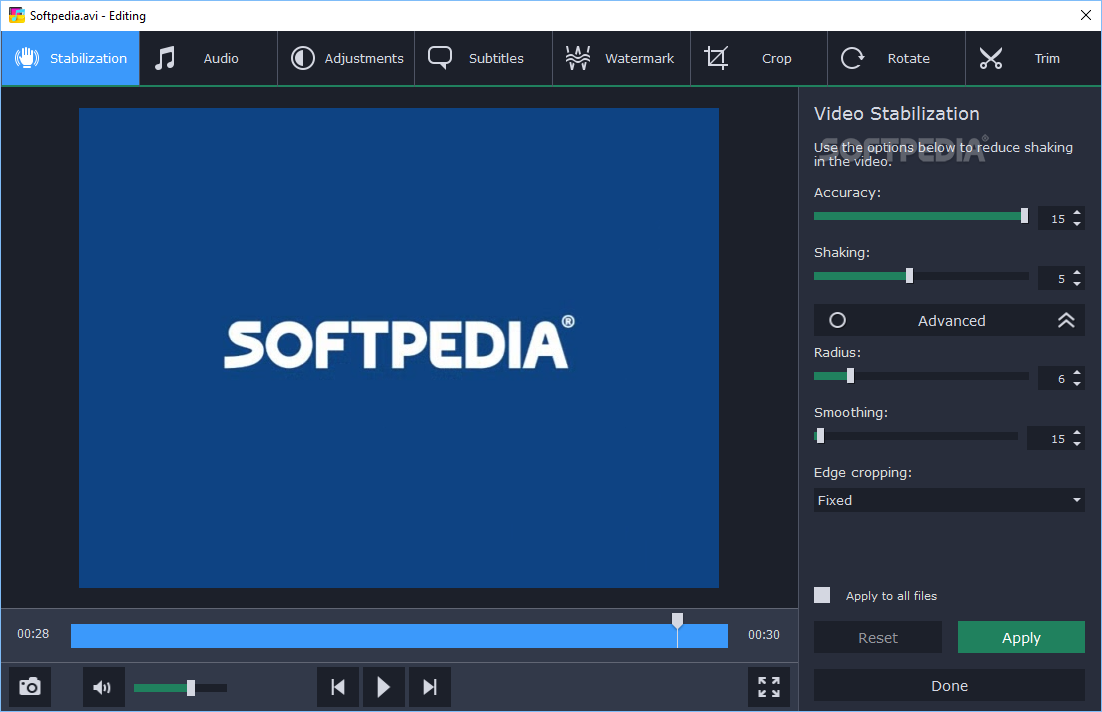This screenshot has height=712, width=1102.
Task: Increase the Shaking value
Action: (x=1077, y=273)
